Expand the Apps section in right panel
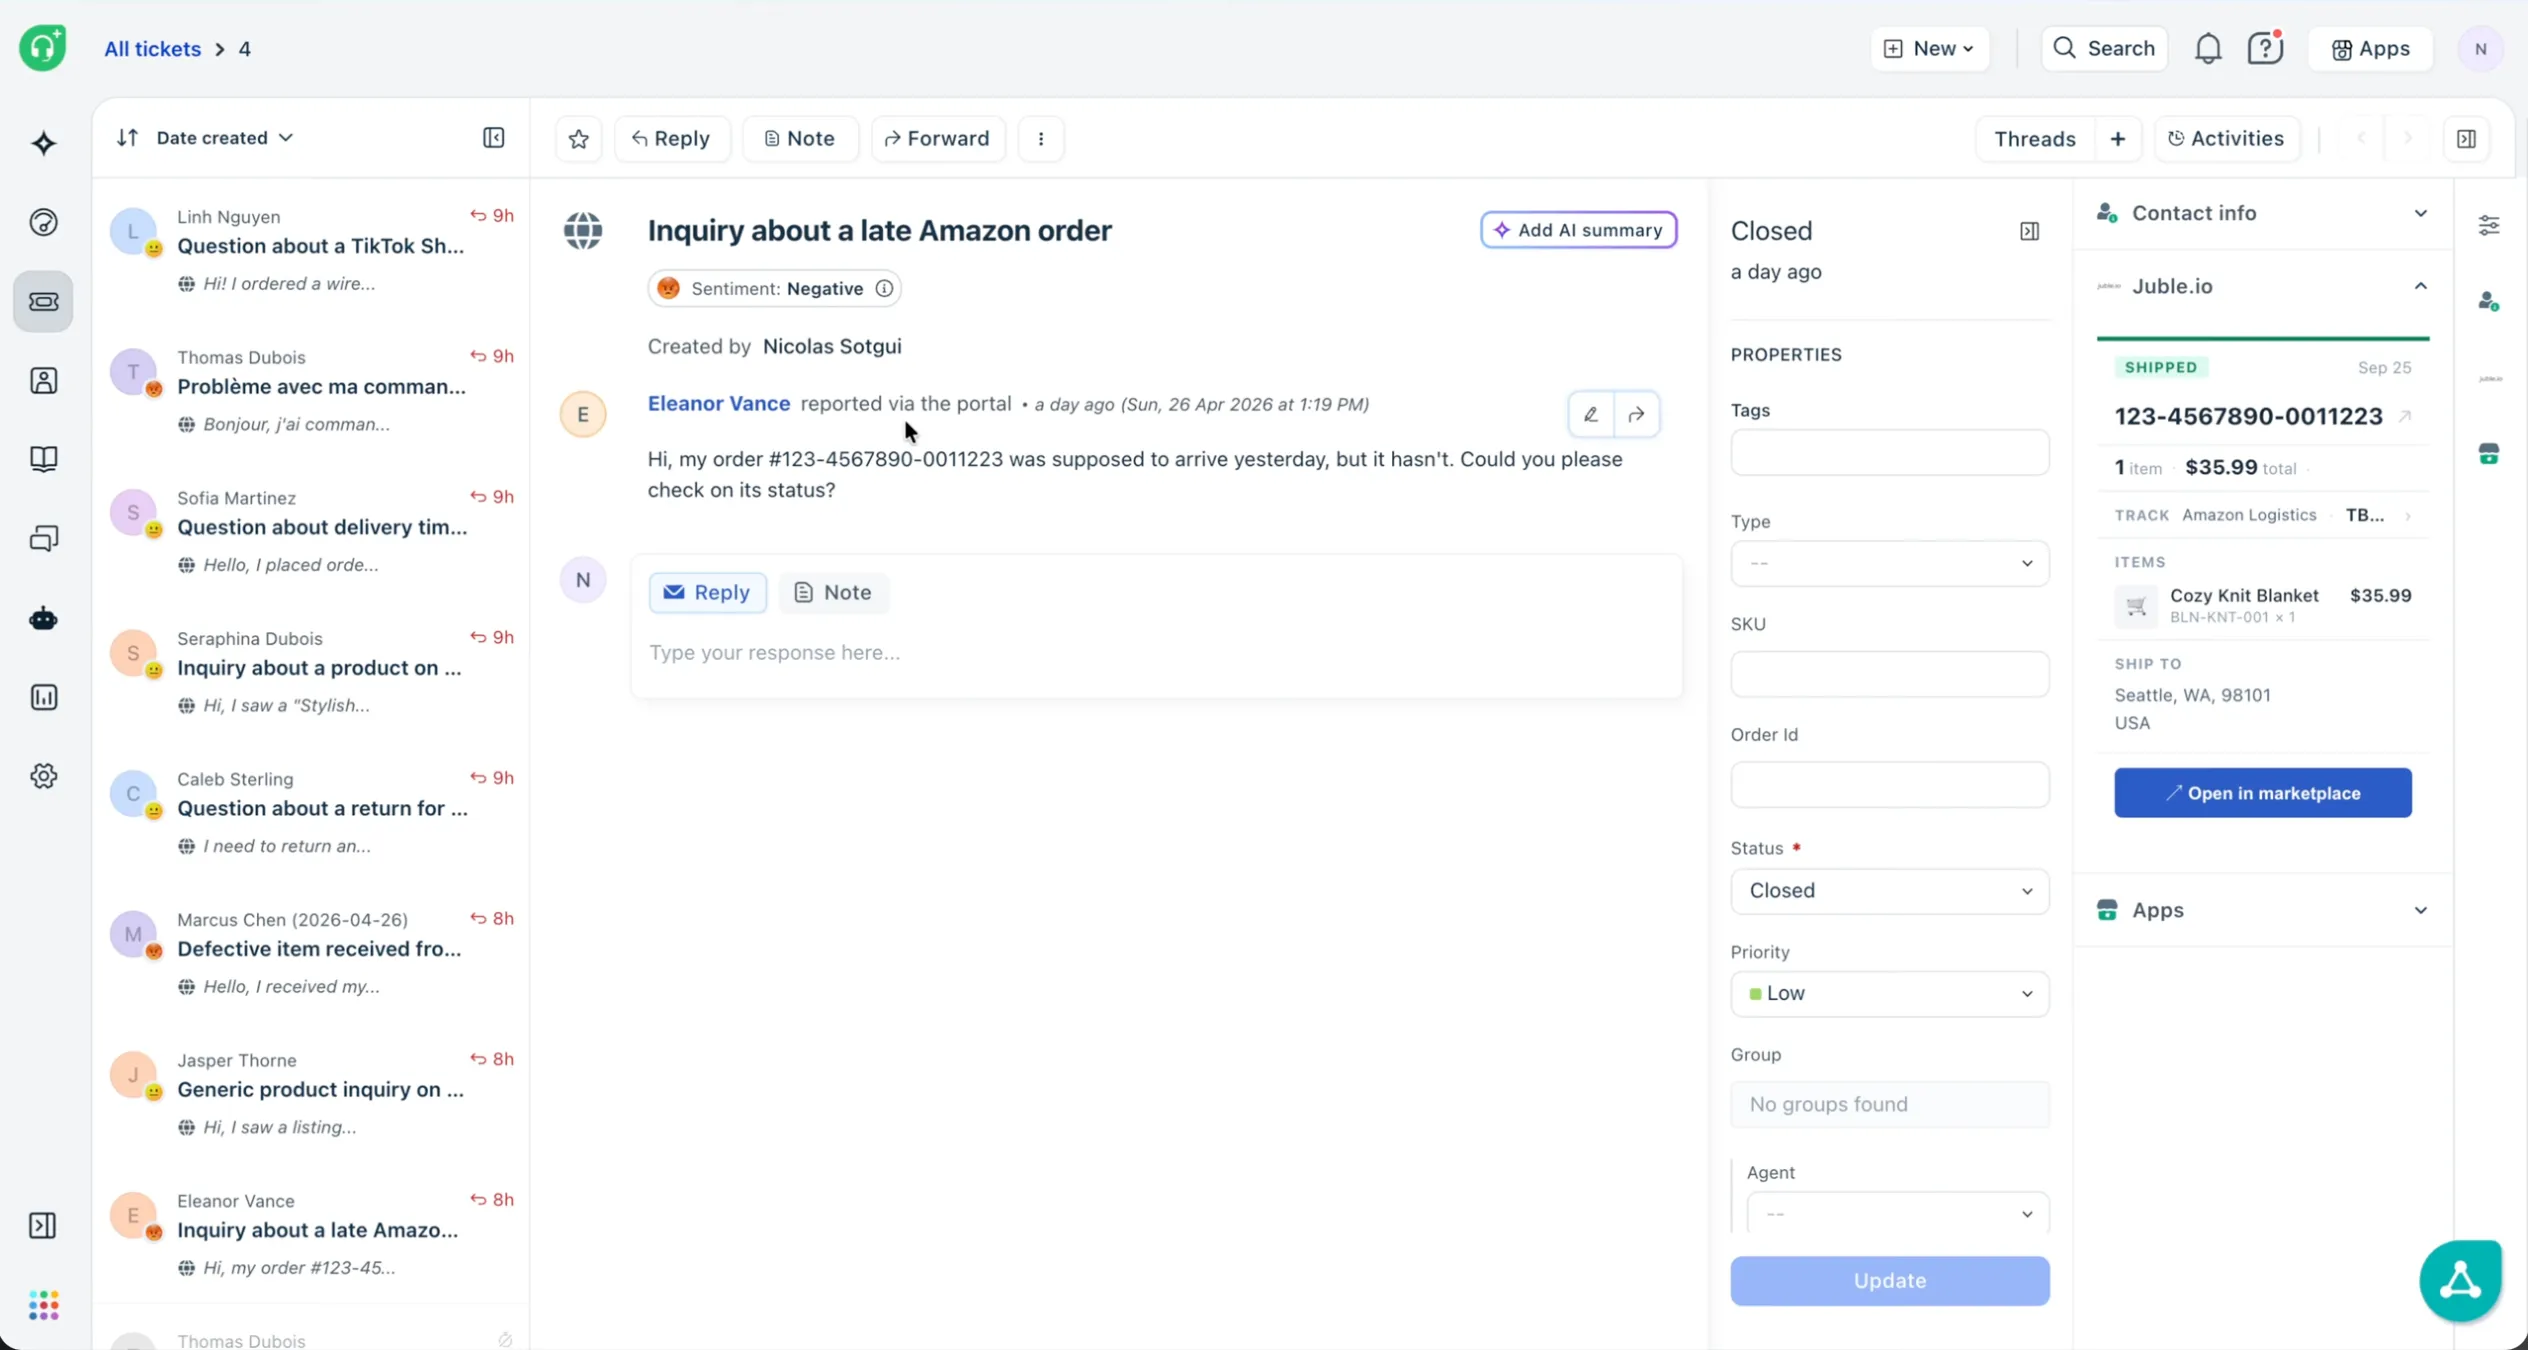Screen dimensions: 2528x1350 tap(2263, 910)
